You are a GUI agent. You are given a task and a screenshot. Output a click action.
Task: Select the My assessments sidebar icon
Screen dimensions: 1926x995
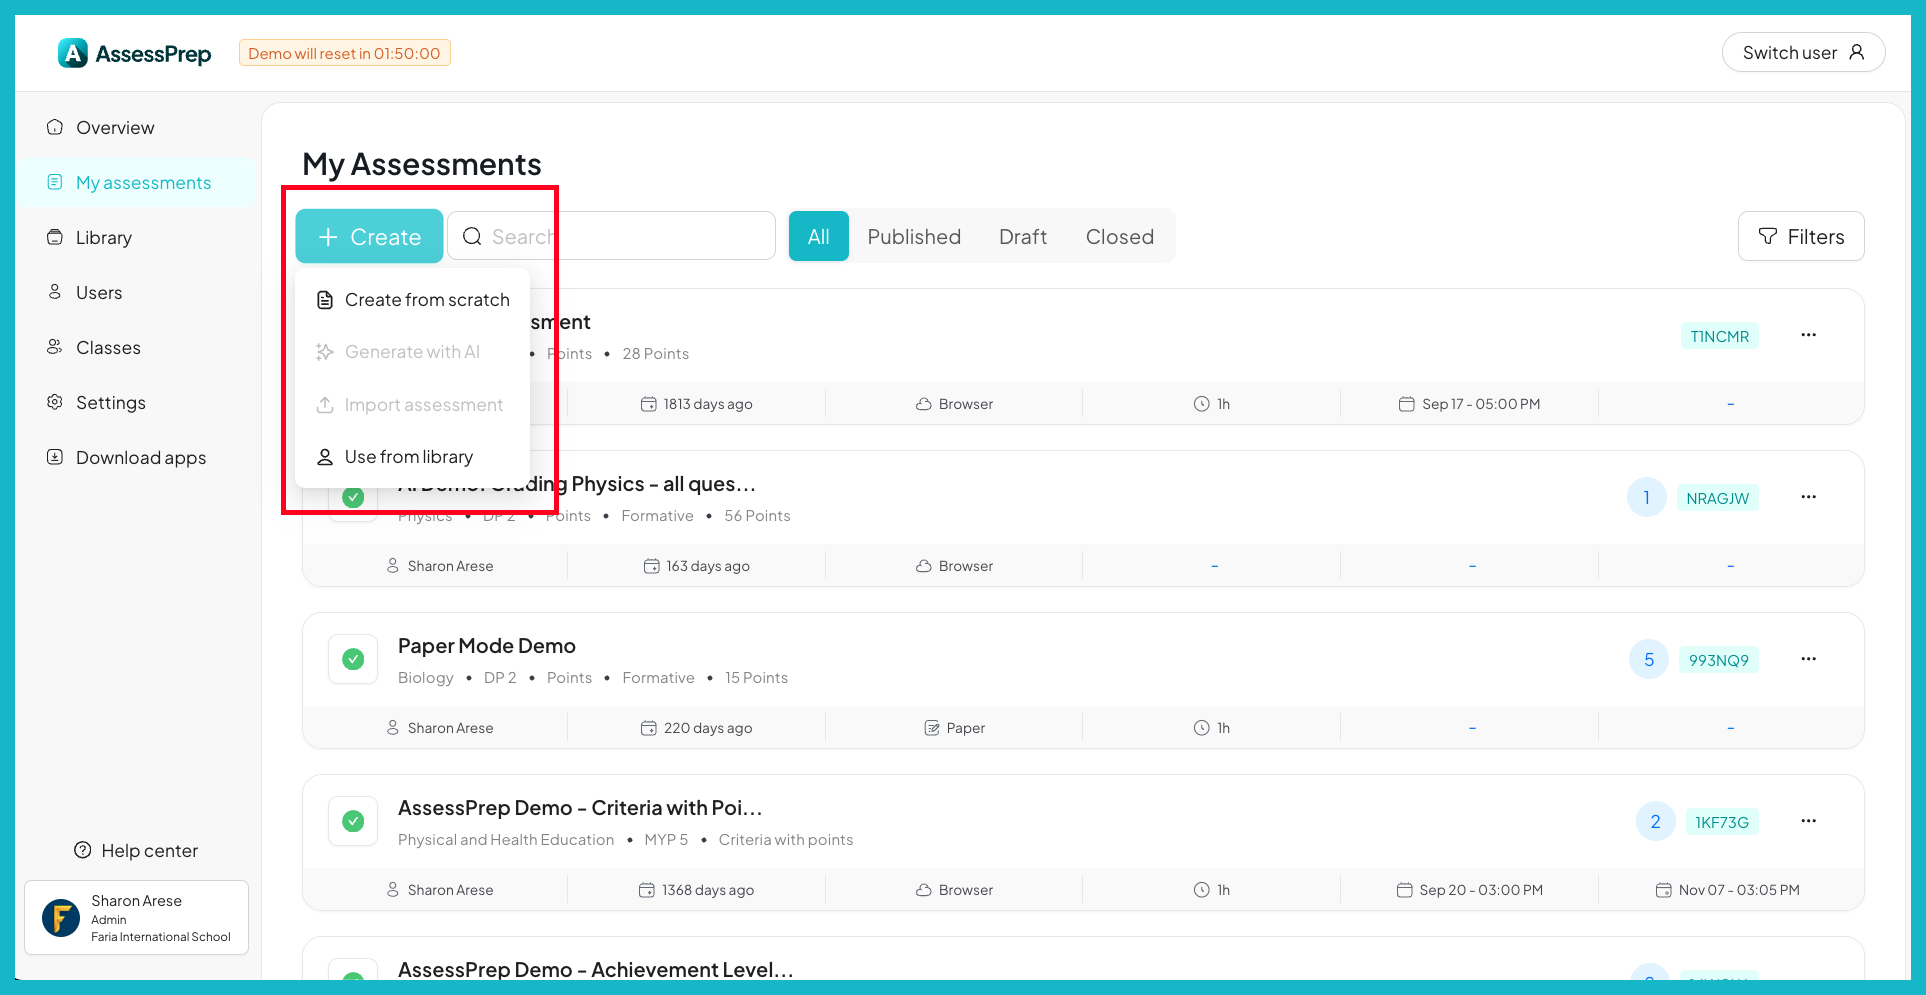coord(55,182)
